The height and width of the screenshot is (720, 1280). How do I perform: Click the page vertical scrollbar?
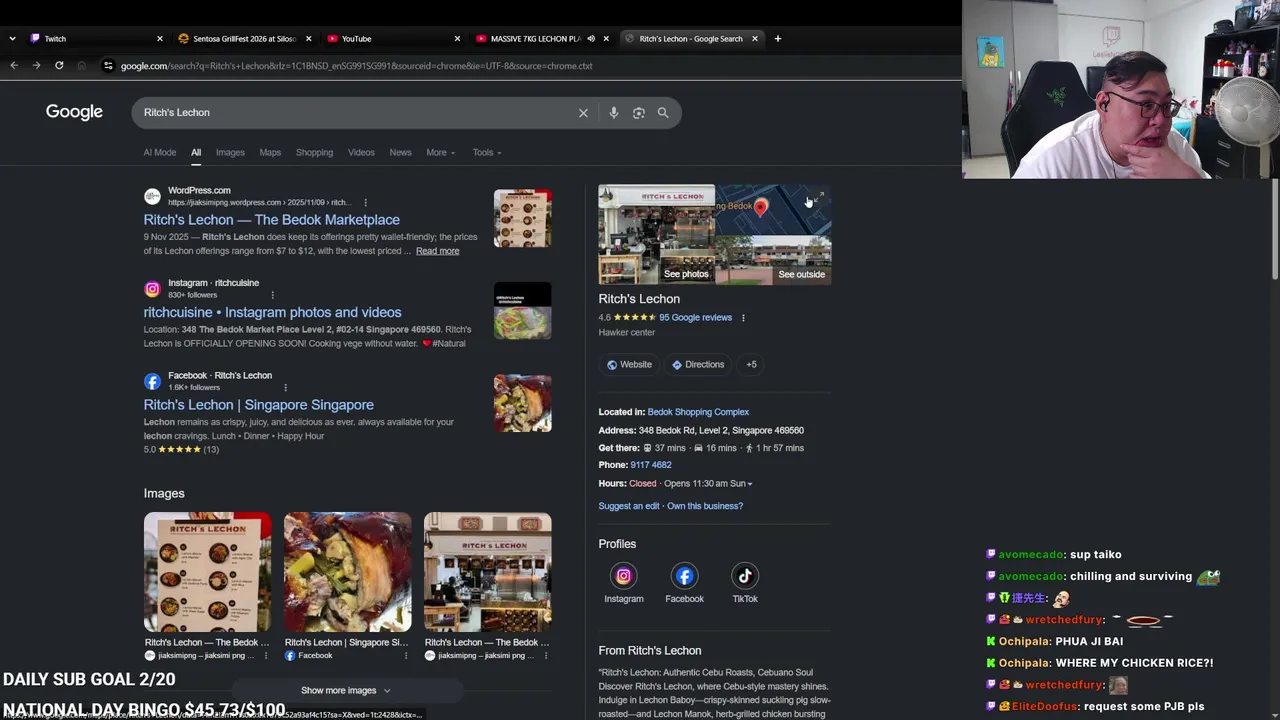[1275, 230]
